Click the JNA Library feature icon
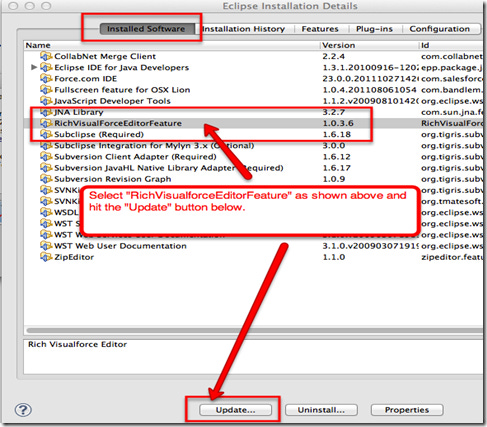Image resolution: width=487 pixels, height=427 pixels. [46, 112]
